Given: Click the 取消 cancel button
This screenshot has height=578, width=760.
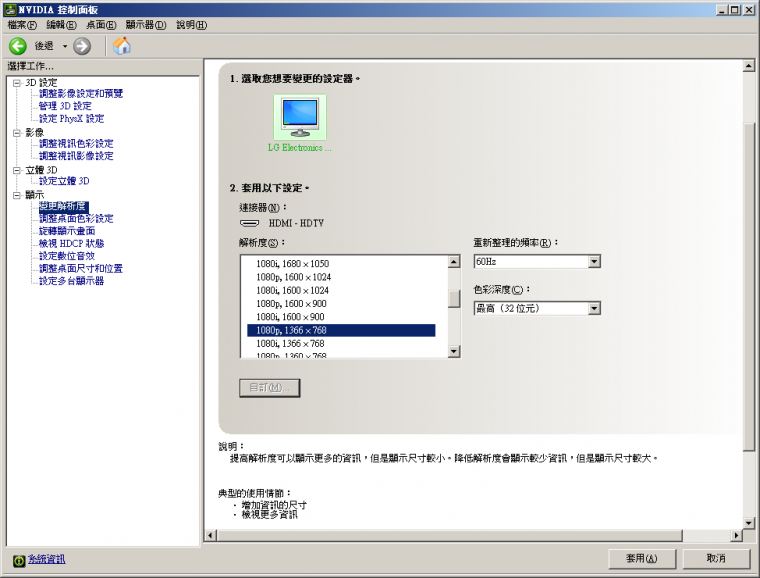Looking at the screenshot, I should [716, 559].
